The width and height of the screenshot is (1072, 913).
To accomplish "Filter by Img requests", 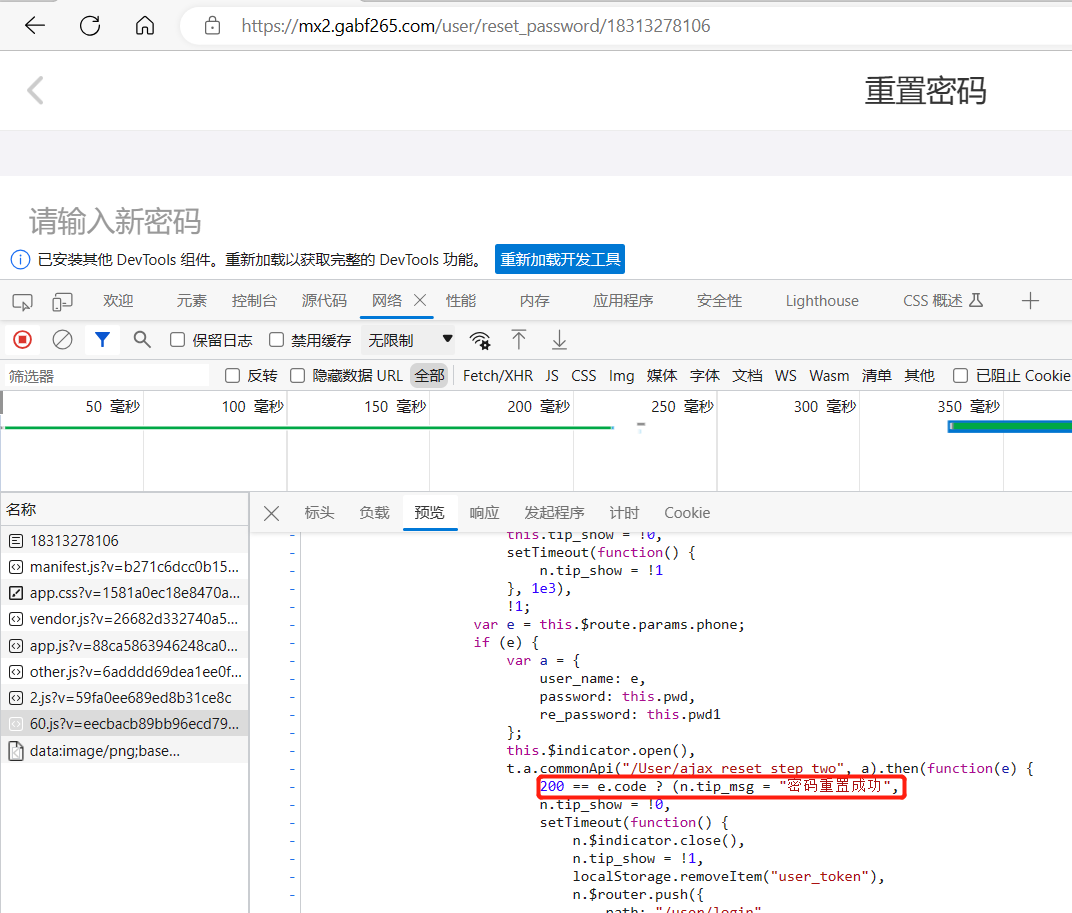I will tap(621, 375).
